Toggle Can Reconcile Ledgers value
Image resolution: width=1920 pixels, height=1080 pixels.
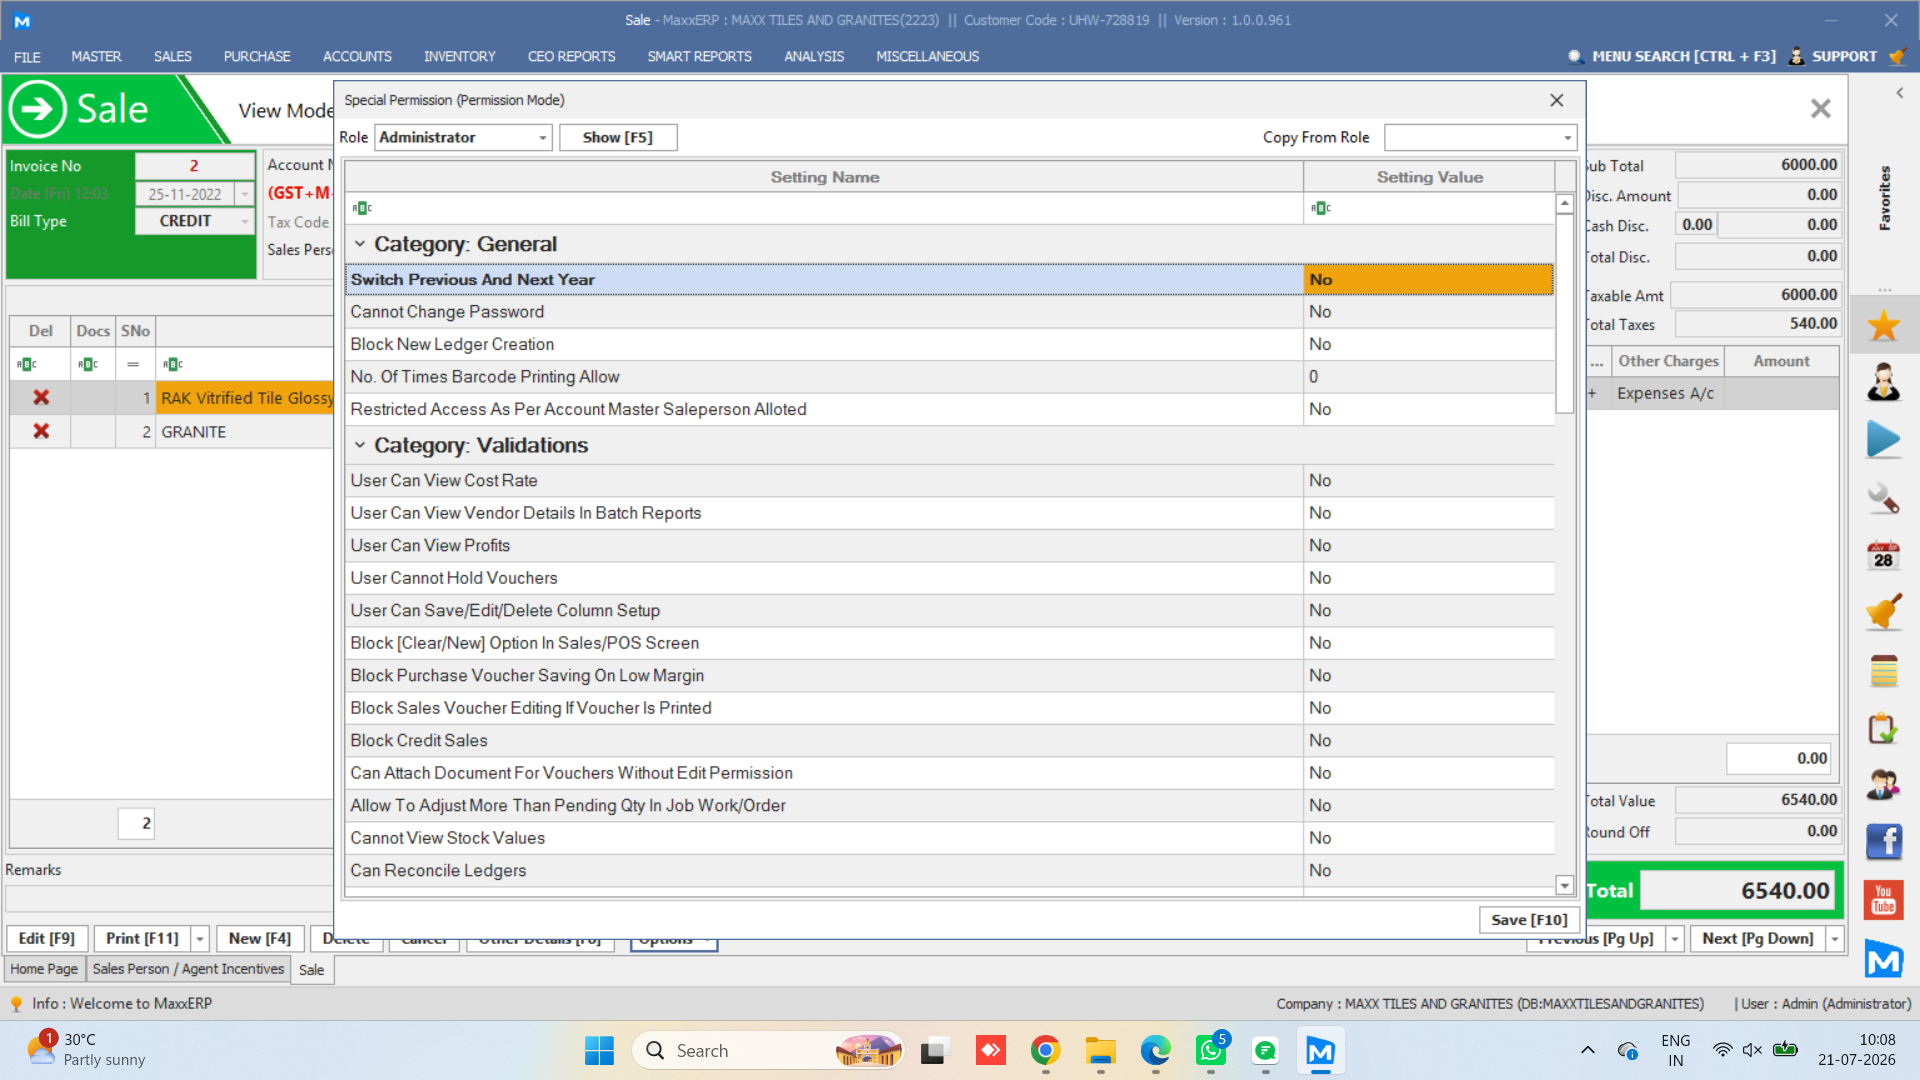click(1429, 871)
